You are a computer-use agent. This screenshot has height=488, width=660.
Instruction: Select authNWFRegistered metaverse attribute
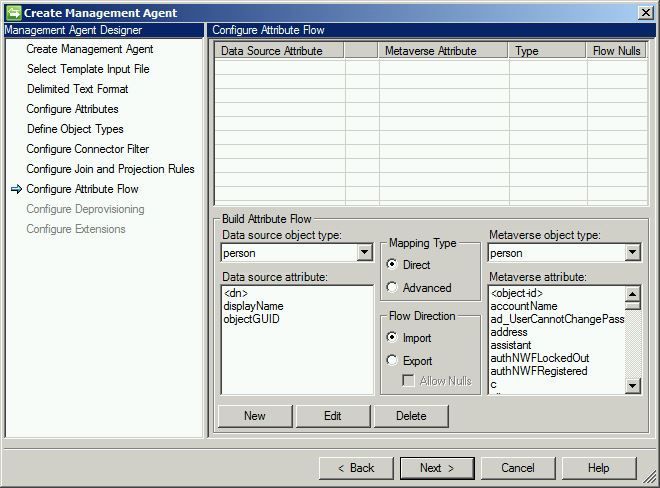539,371
